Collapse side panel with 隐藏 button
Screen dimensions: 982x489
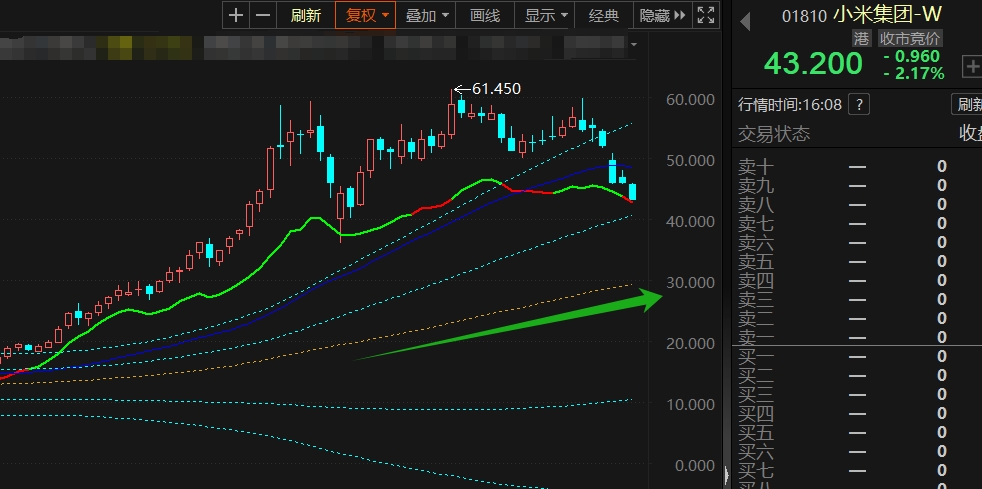(x=663, y=15)
